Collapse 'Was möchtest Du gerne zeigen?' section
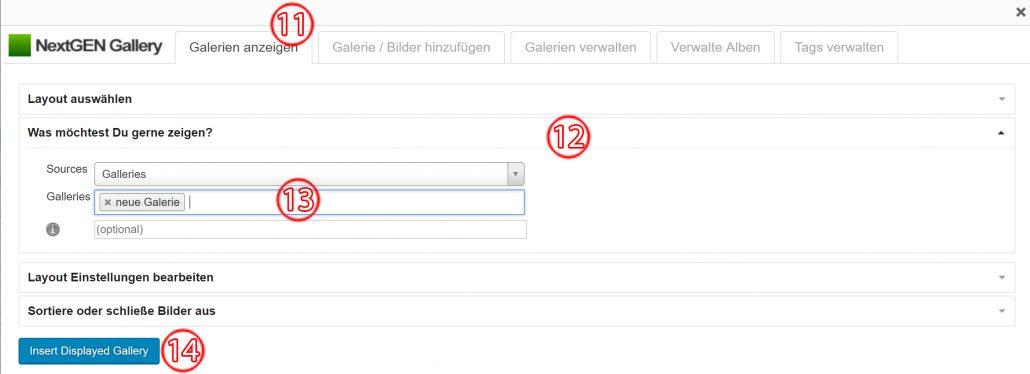This screenshot has height=374, width=1030. coord(517,133)
